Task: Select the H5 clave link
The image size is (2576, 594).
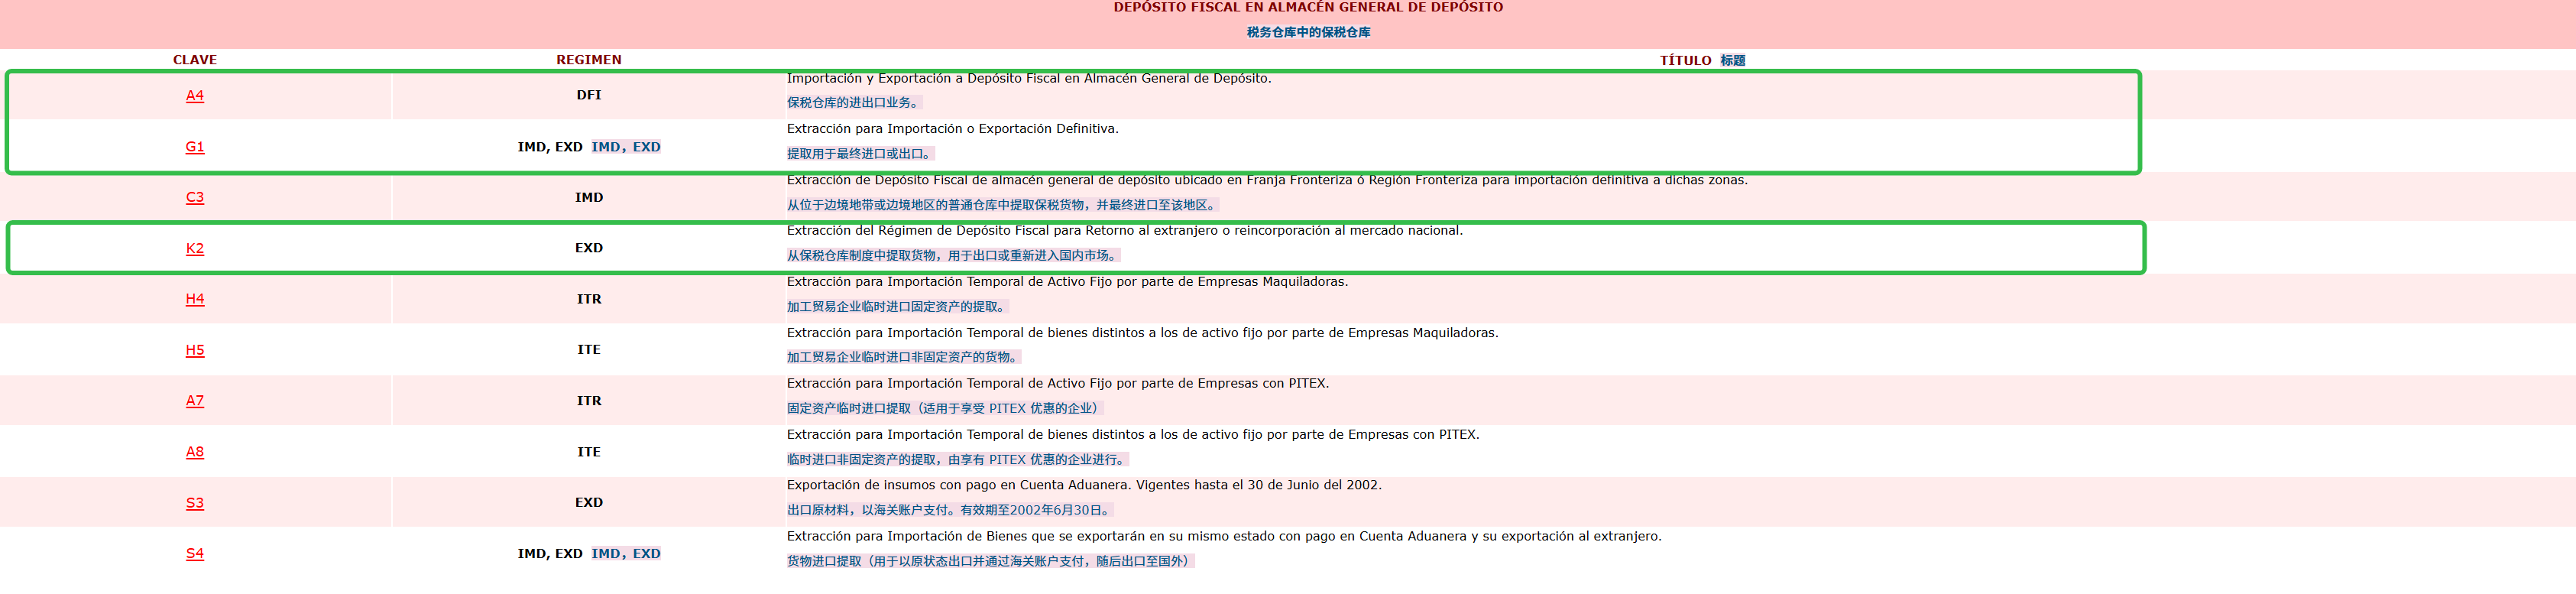Action: point(194,350)
